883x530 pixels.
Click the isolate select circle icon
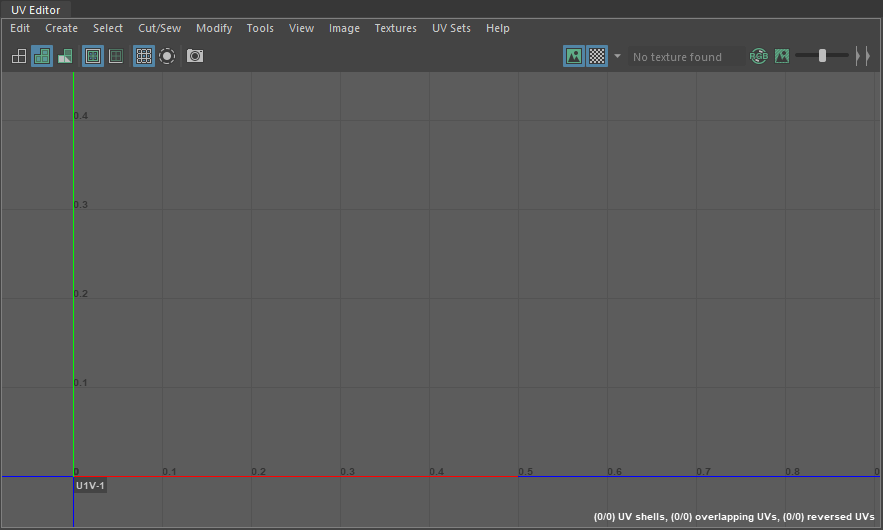pyautogui.click(x=167, y=57)
